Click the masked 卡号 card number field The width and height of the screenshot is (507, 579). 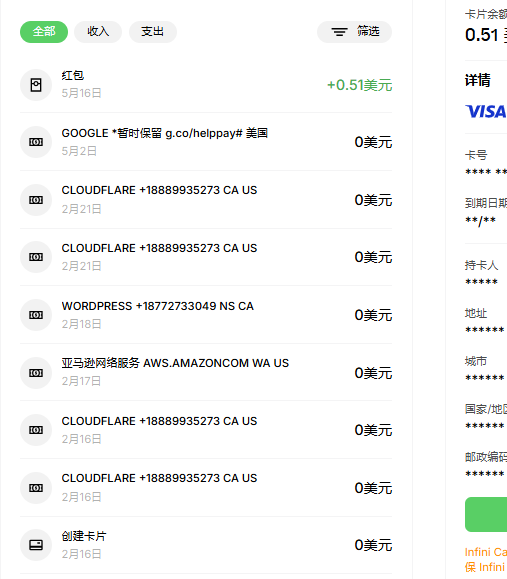click(486, 172)
